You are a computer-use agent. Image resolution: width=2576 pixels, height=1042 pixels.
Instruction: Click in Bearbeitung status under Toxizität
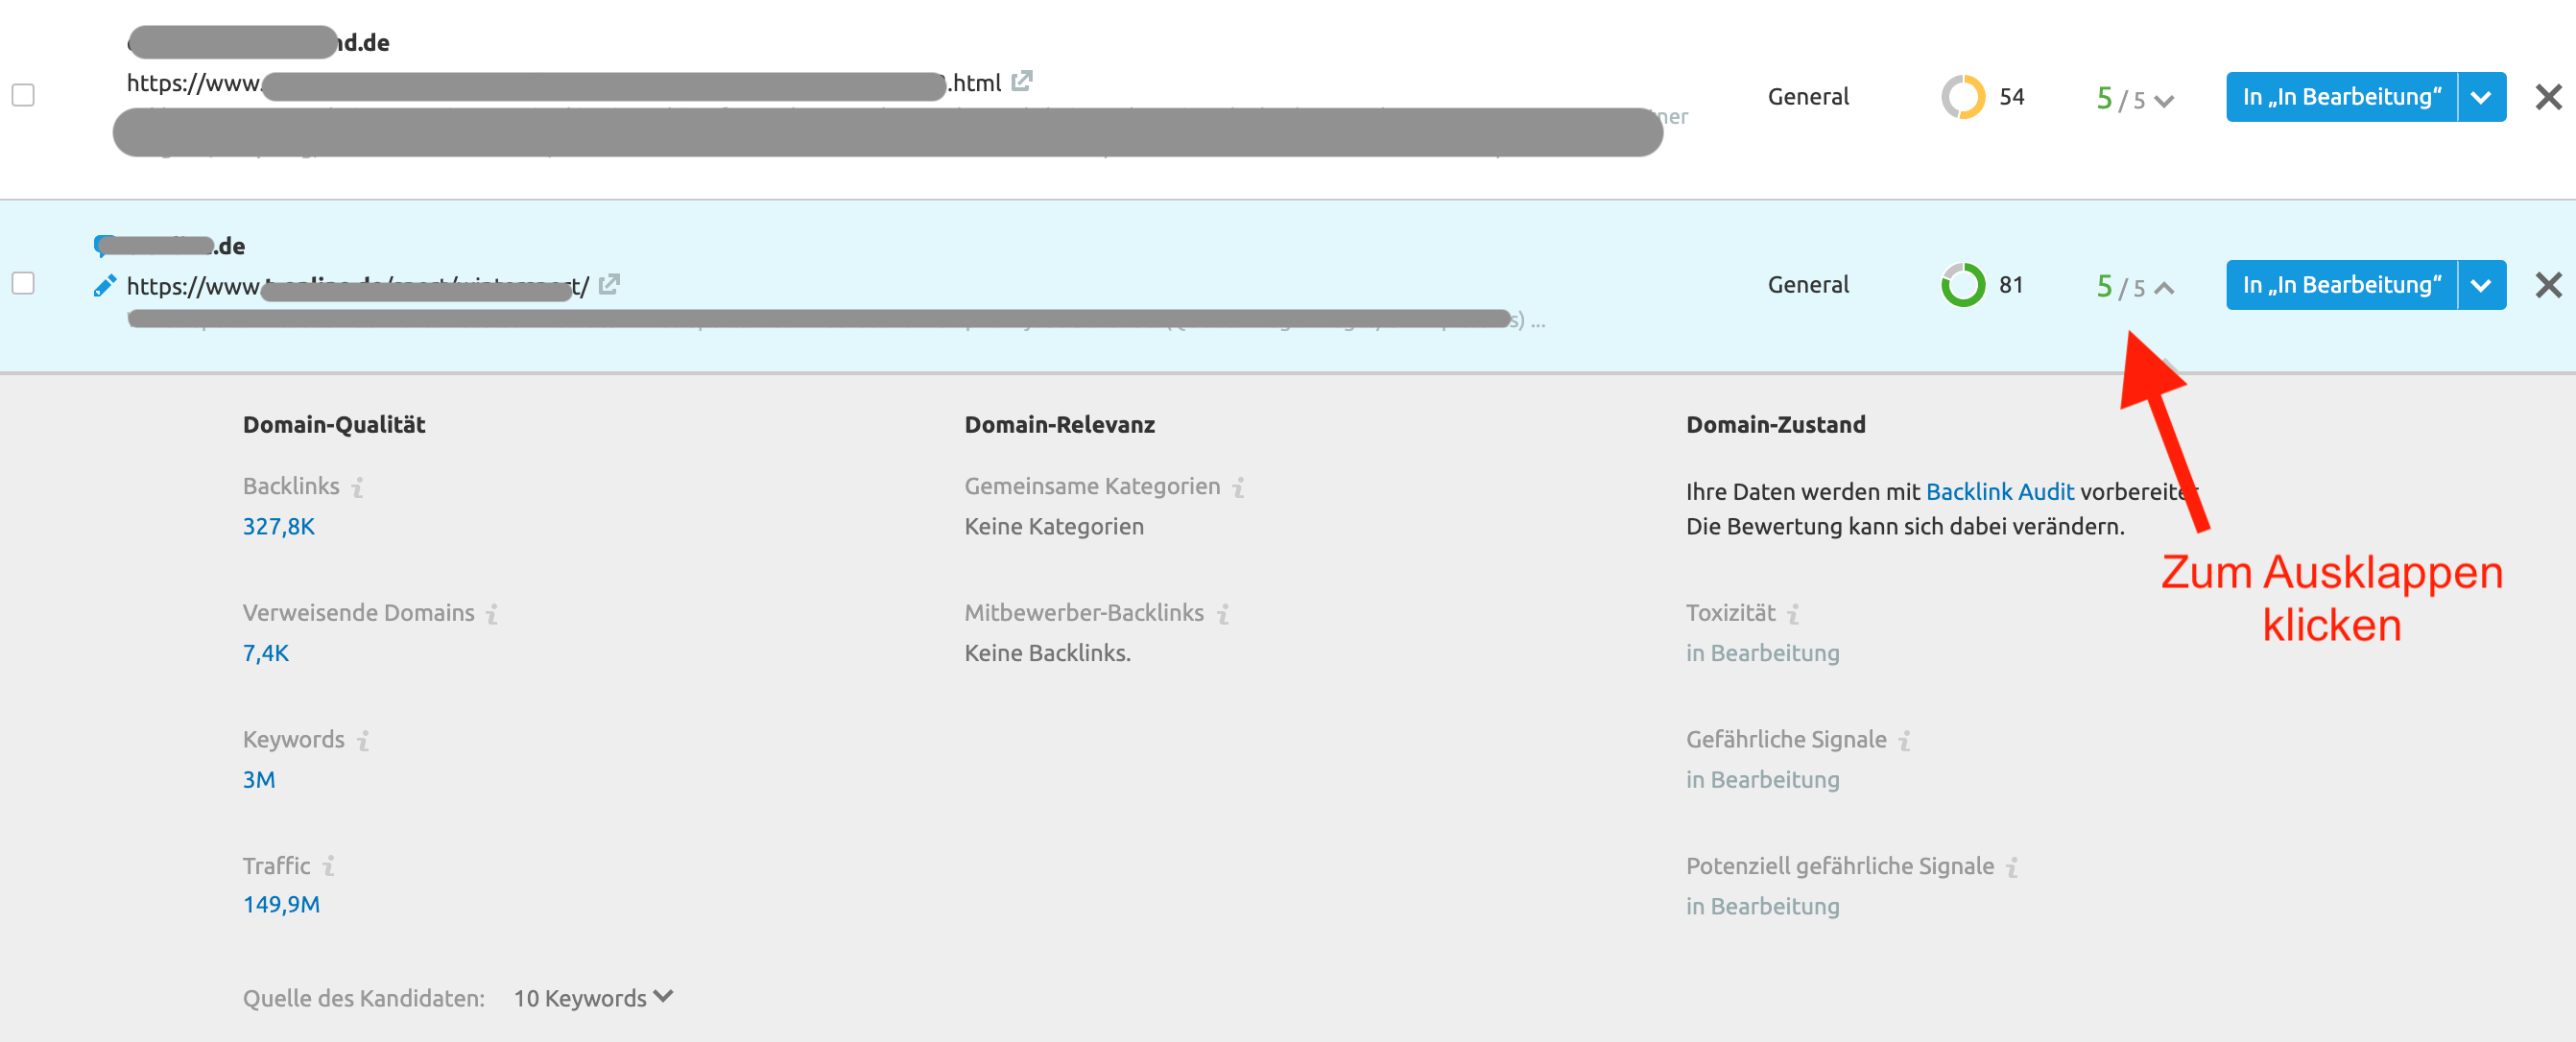(1762, 653)
